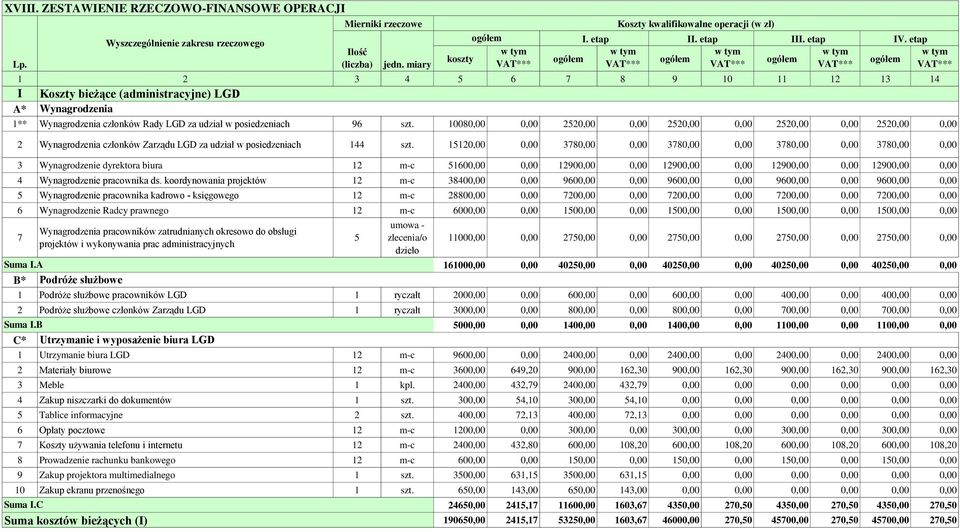Click header 'Koszty kwalifikowalne operacji (w zł)'

(696, 24)
